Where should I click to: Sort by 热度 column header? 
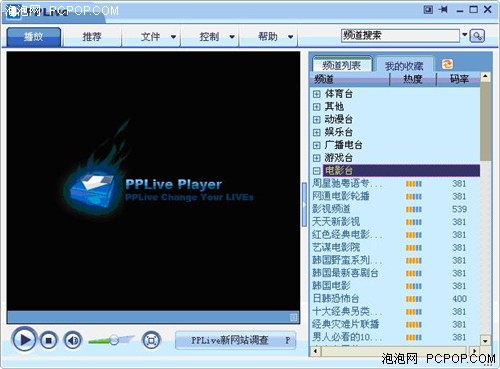coord(413,79)
